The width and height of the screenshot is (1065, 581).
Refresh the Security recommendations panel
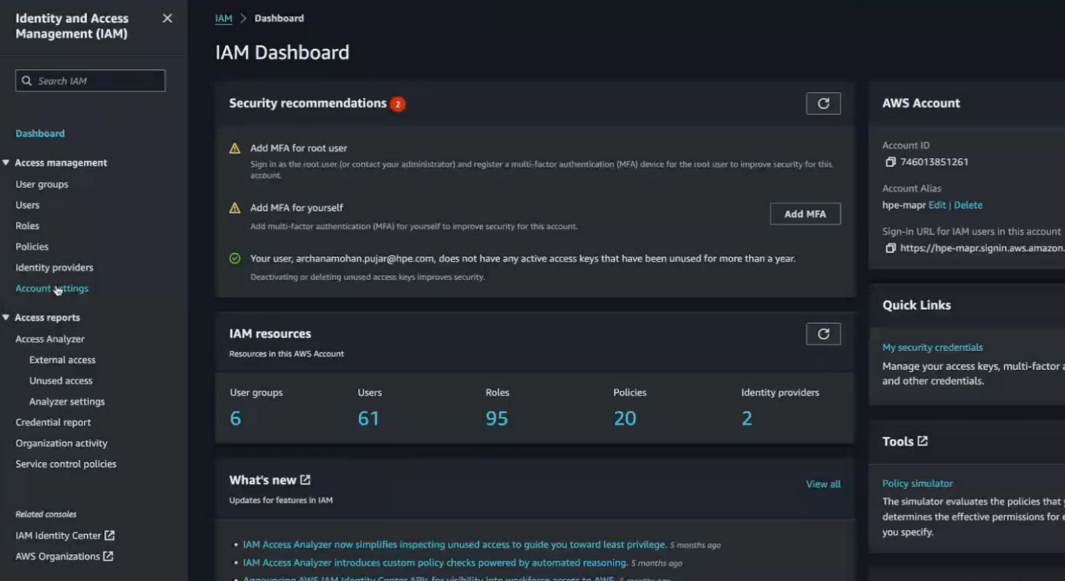pos(823,103)
